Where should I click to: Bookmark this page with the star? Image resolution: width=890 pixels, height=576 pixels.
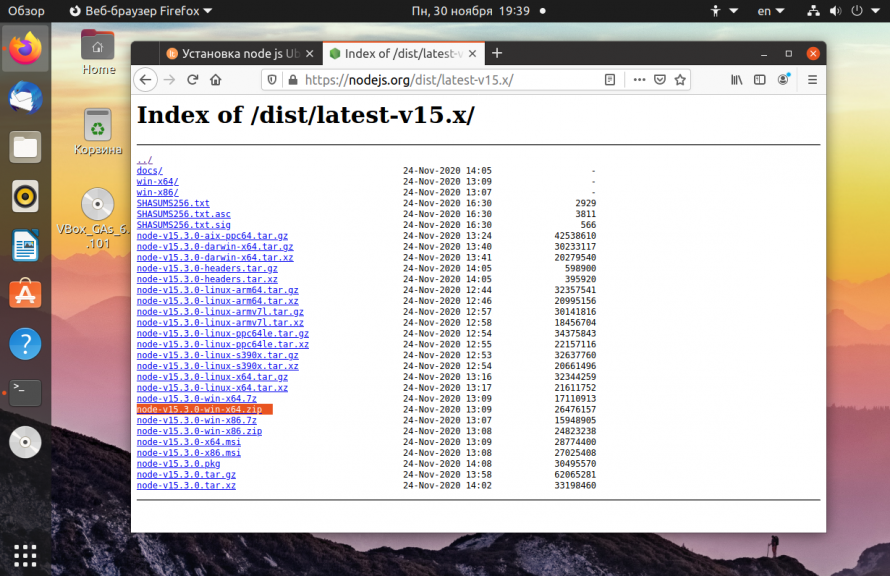click(x=680, y=80)
